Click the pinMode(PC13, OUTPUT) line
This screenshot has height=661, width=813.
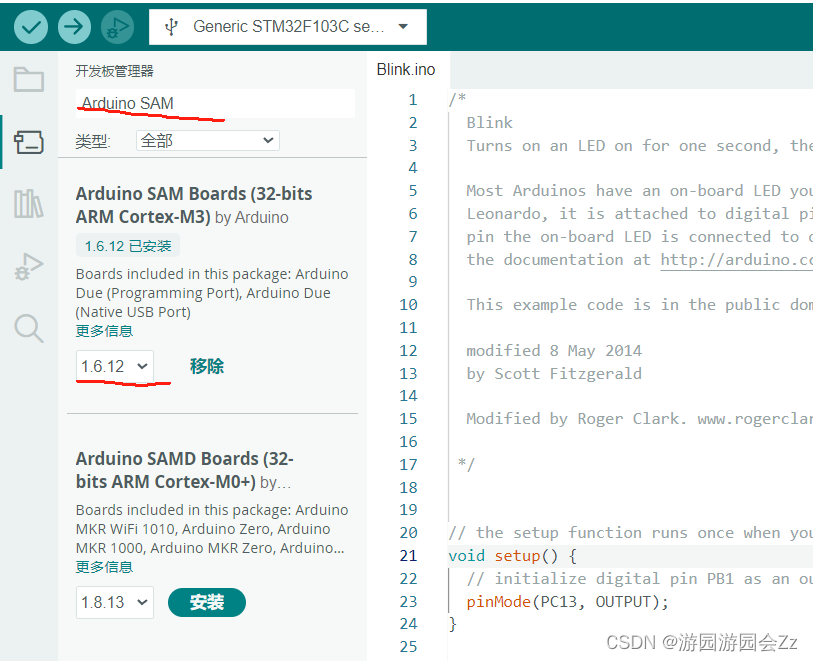coord(568,601)
